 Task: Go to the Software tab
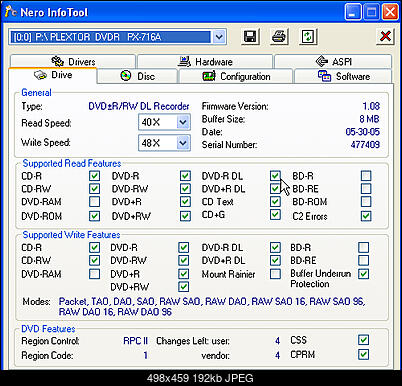coord(343,76)
